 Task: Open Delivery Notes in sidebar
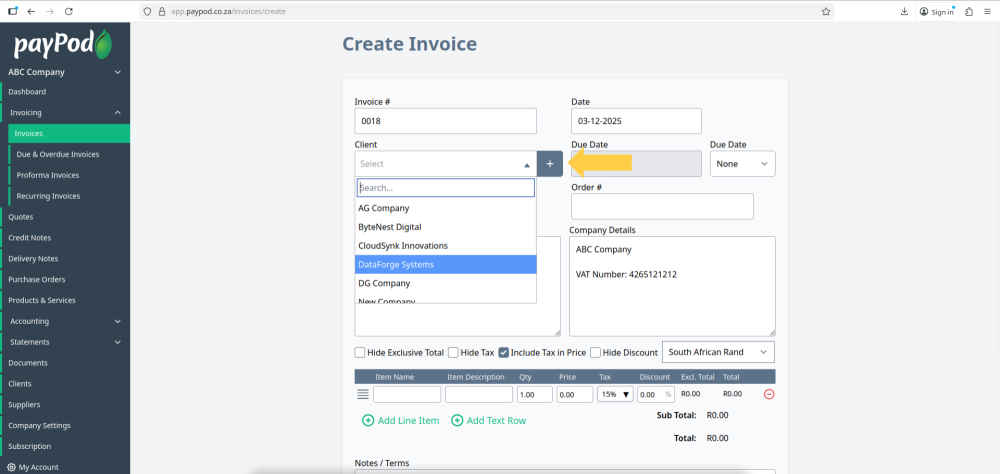click(65, 258)
